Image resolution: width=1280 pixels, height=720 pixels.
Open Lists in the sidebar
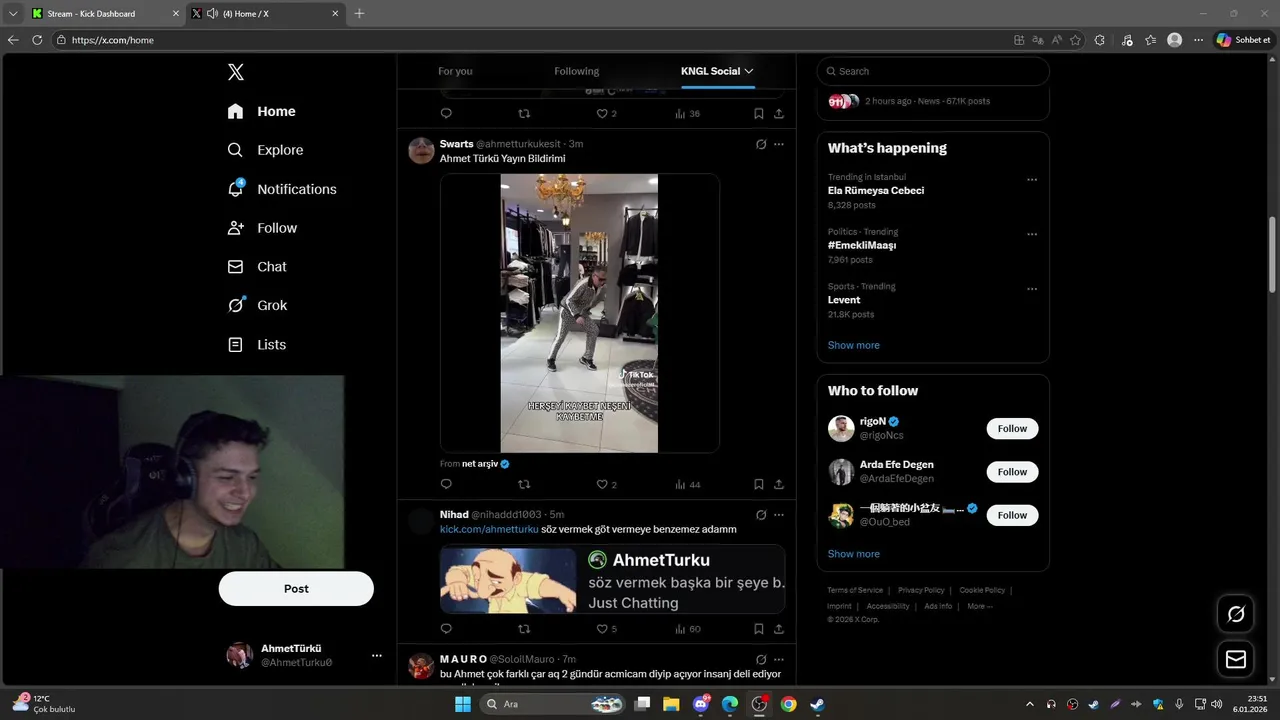point(257,344)
